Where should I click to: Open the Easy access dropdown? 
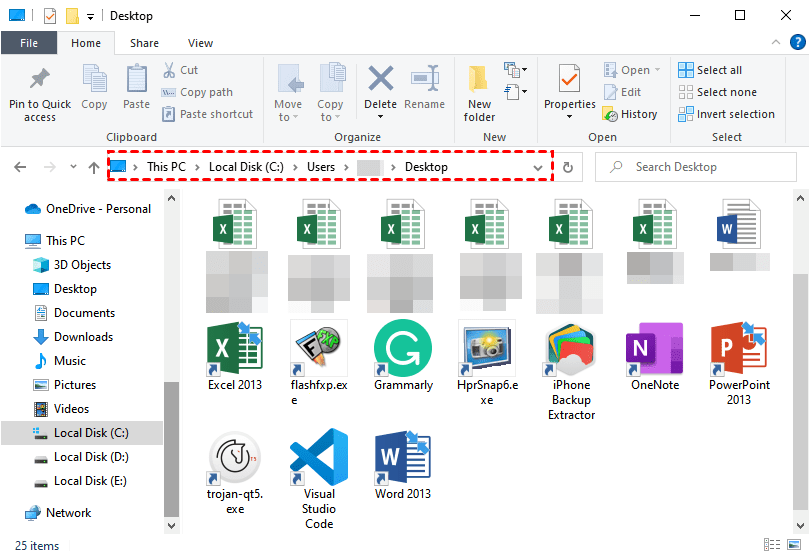[x=516, y=92]
